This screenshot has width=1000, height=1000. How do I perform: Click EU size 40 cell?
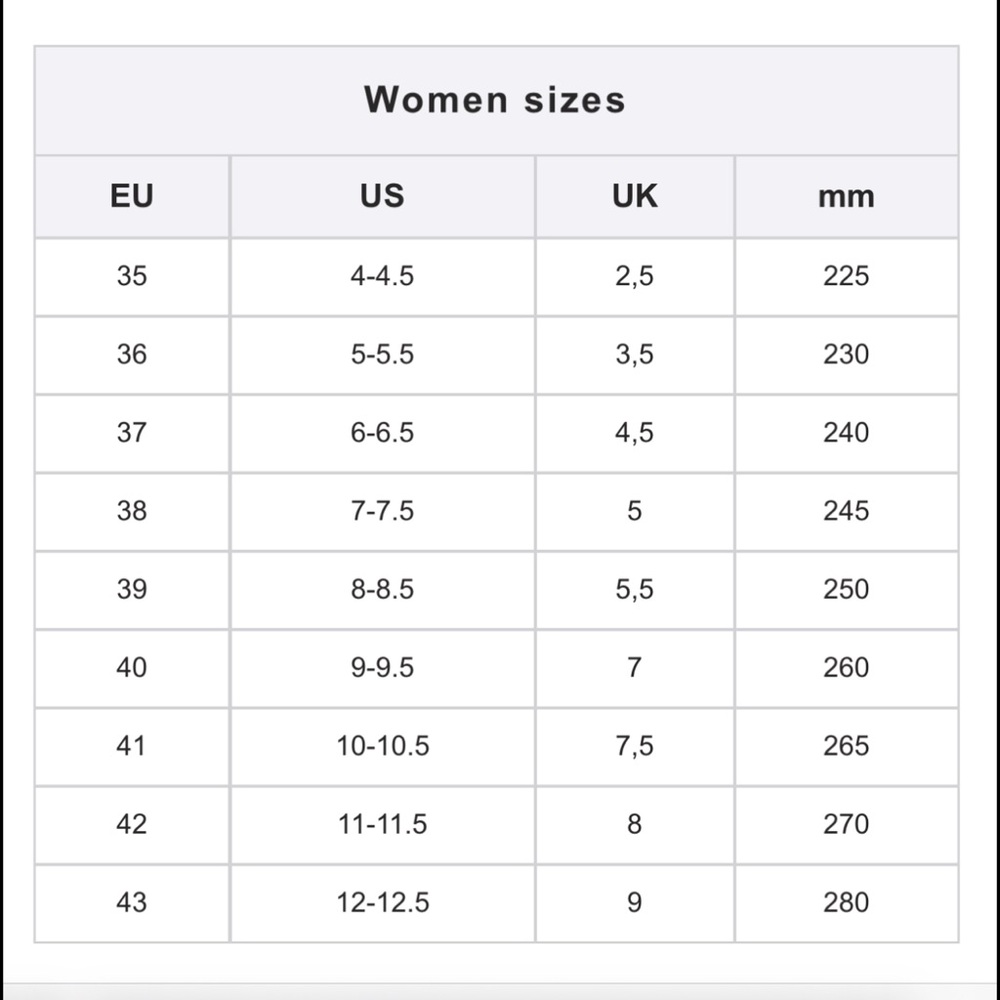pyautogui.click(x=132, y=668)
